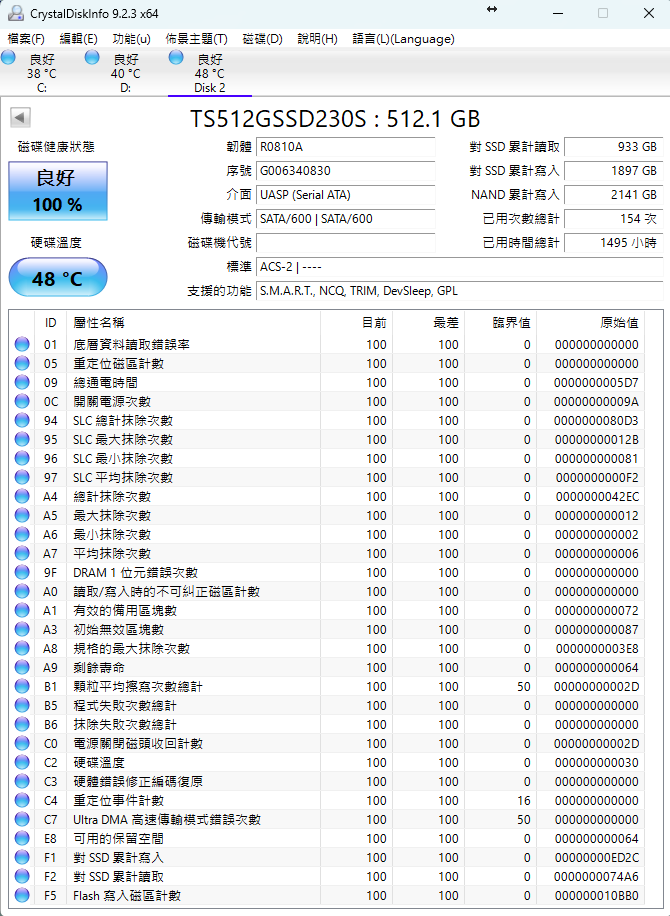670x916 pixels.
Task: Click the status icon for SLC 最大抹除次數
Action: coord(22,439)
